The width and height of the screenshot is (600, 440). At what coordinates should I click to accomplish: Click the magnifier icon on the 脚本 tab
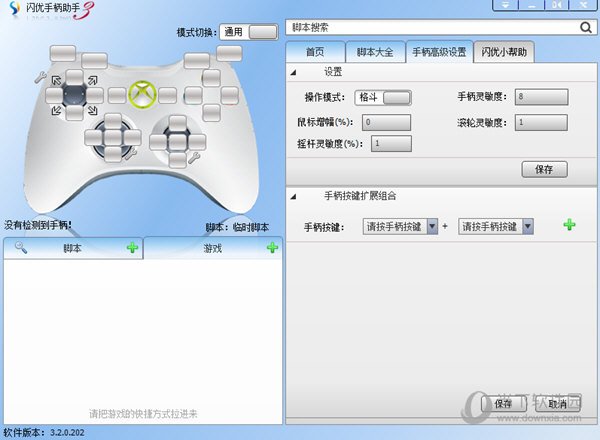point(21,248)
